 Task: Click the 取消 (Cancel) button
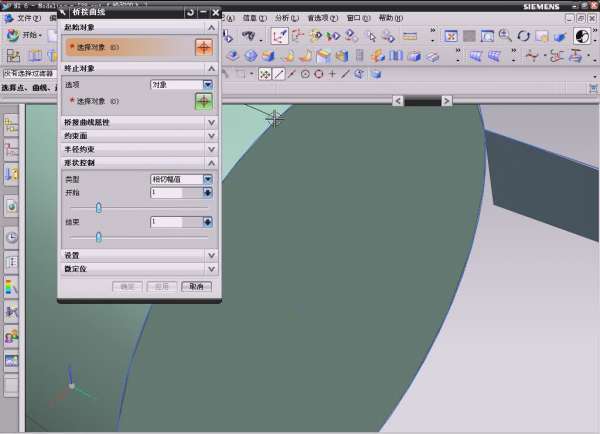click(x=196, y=286)
